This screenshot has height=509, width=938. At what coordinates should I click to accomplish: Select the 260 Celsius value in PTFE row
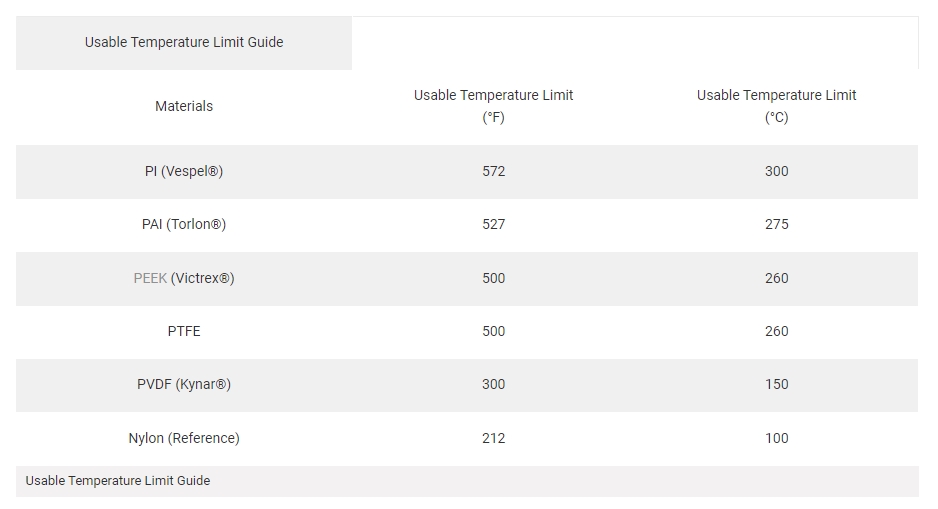coord(776,331)
